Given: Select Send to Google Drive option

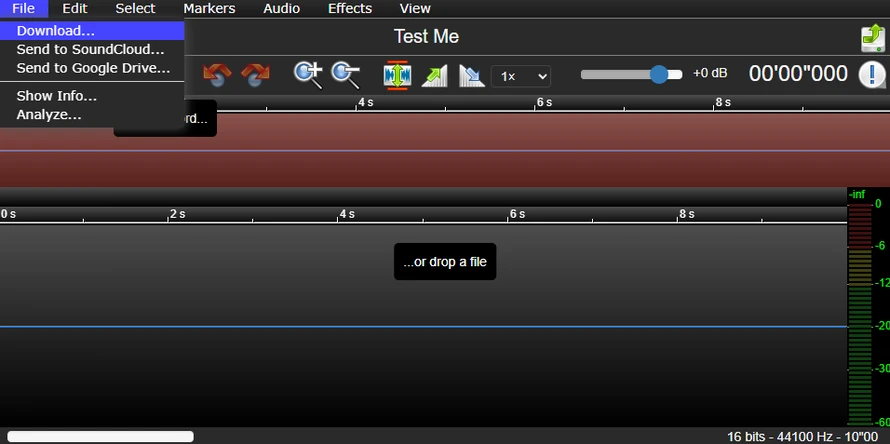Looking at the screenshot, I should click(x=93, y=68).
